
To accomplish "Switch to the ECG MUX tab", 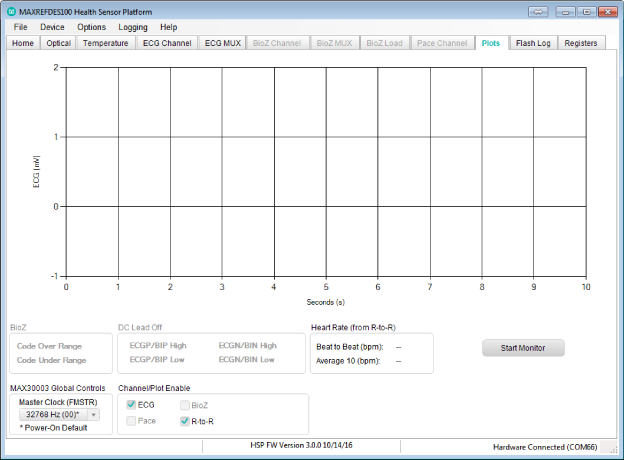I will [223, 43].
